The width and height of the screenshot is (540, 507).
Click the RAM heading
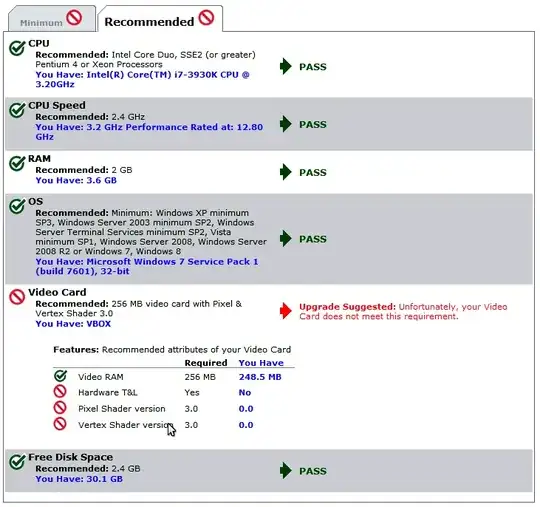point(39,158)
